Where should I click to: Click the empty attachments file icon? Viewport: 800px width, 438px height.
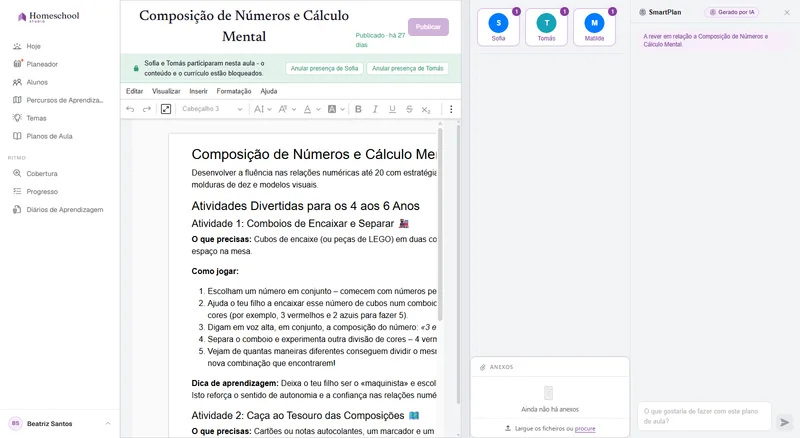548,393
